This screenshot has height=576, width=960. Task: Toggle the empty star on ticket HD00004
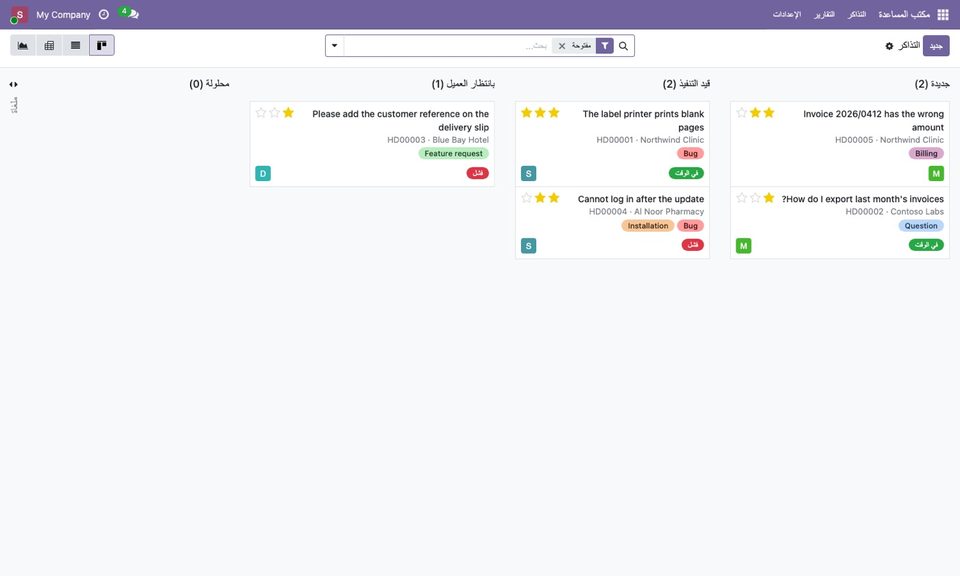click(526, 198)
